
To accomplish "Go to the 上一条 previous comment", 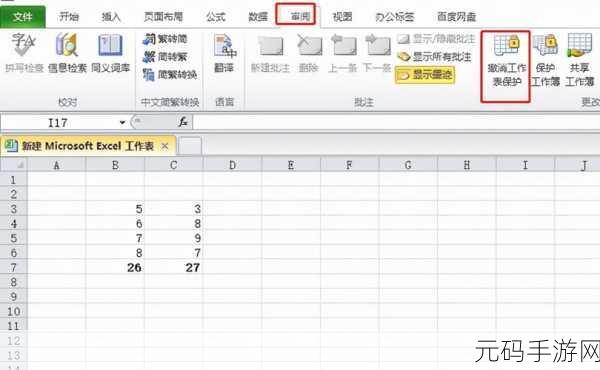I will click(343, 53).
